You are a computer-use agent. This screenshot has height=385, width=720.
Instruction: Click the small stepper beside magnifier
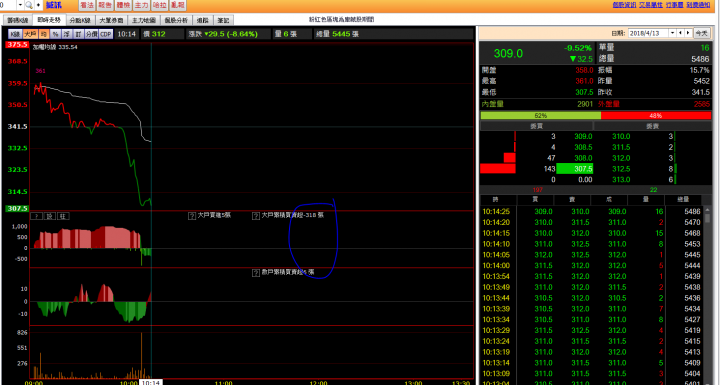38,5
